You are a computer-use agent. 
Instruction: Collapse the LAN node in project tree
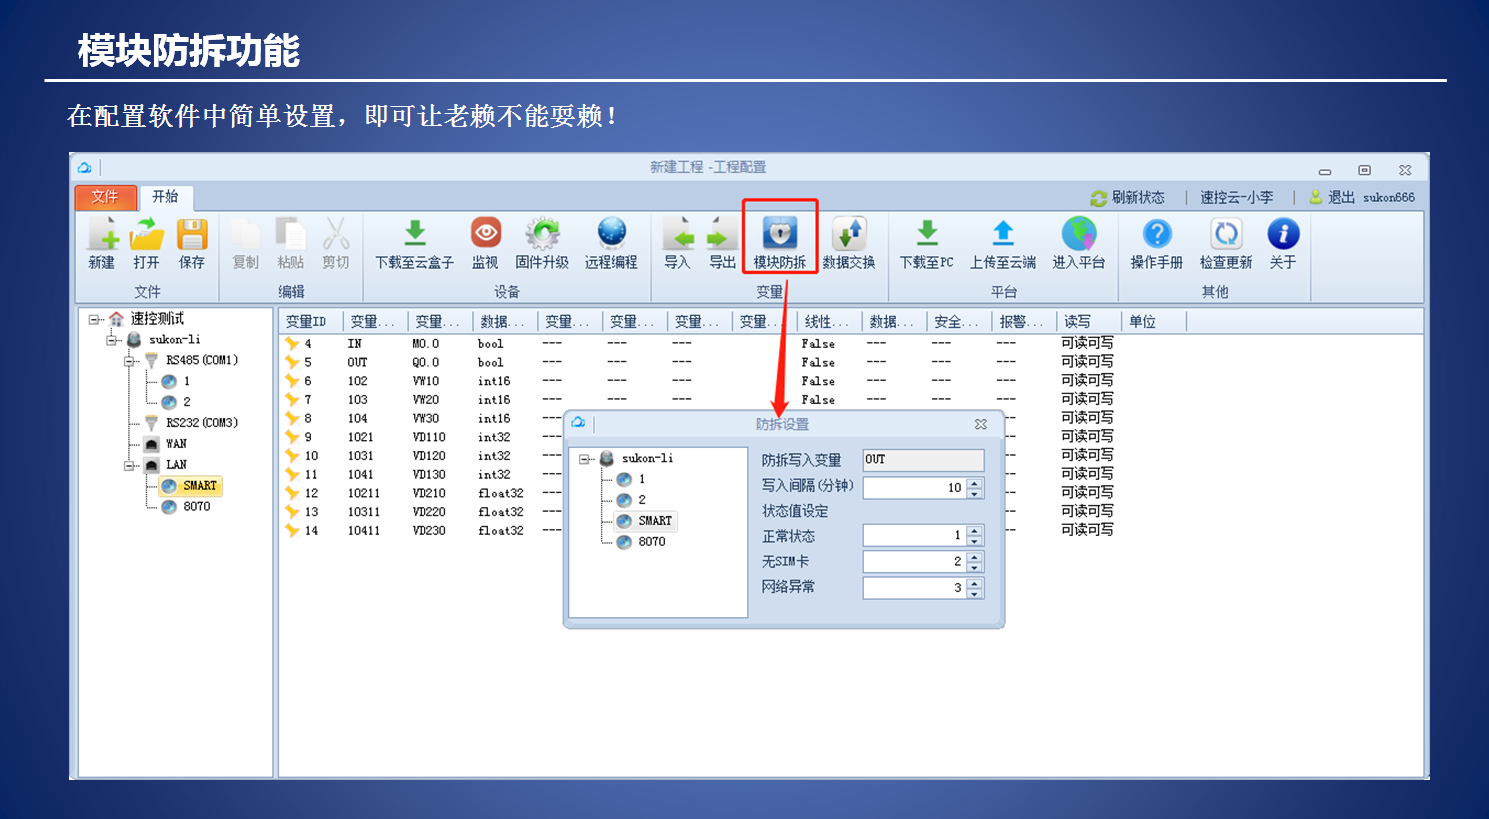[x=129, y=465]
